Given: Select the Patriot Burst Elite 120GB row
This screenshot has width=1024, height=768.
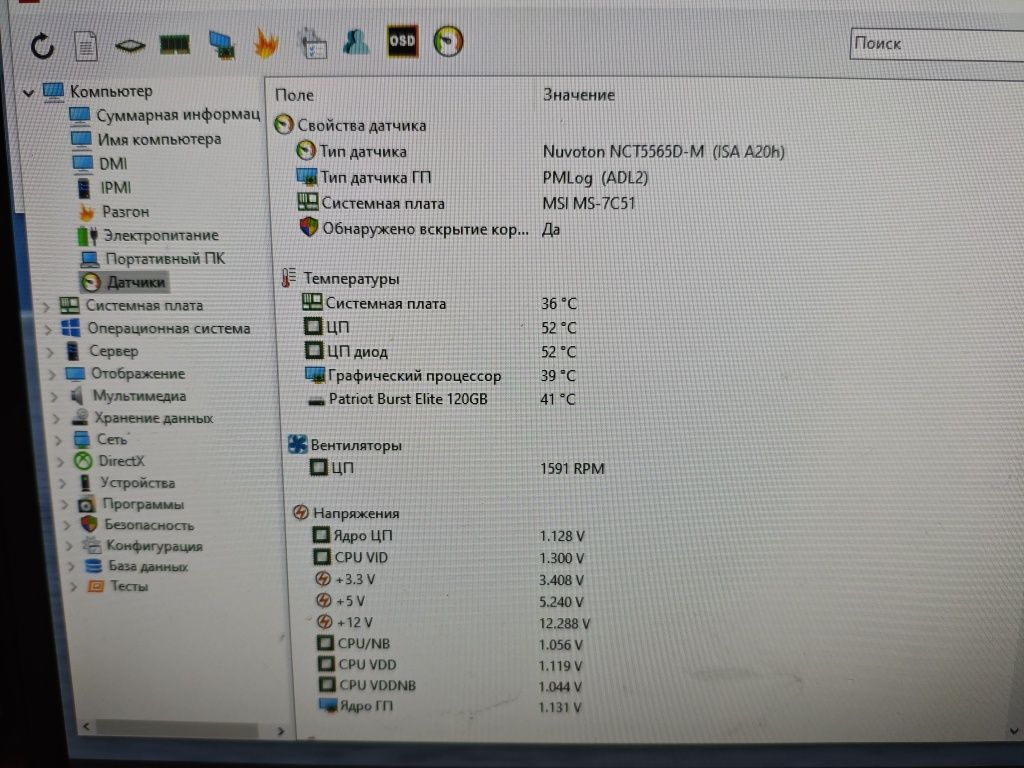Looking at the screenshot, I should tap(441, 399).
